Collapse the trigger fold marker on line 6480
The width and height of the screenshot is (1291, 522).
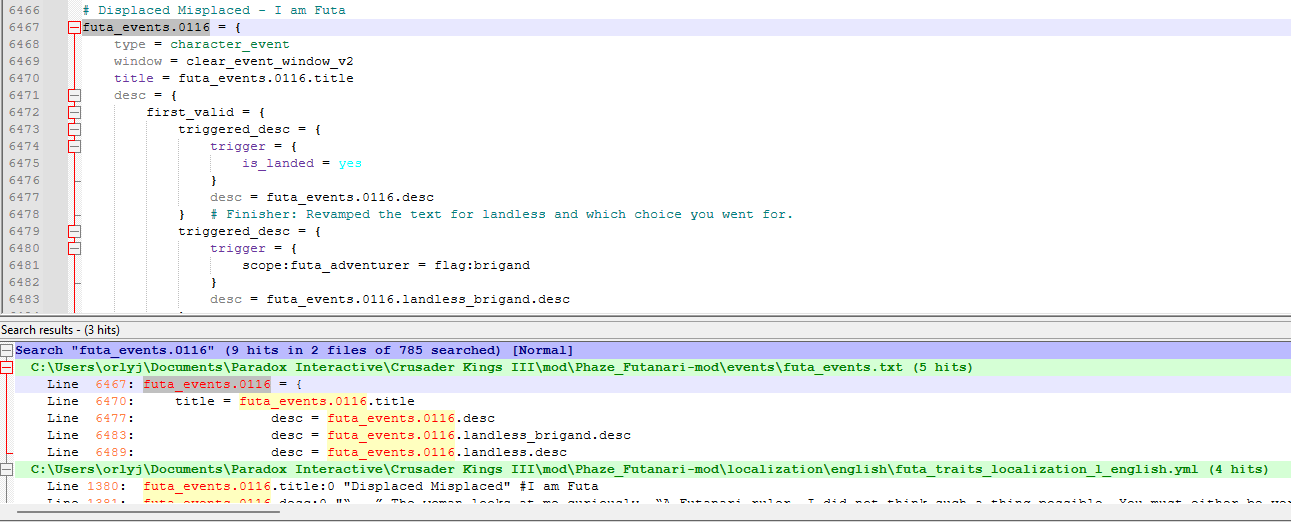pos(74,248)
